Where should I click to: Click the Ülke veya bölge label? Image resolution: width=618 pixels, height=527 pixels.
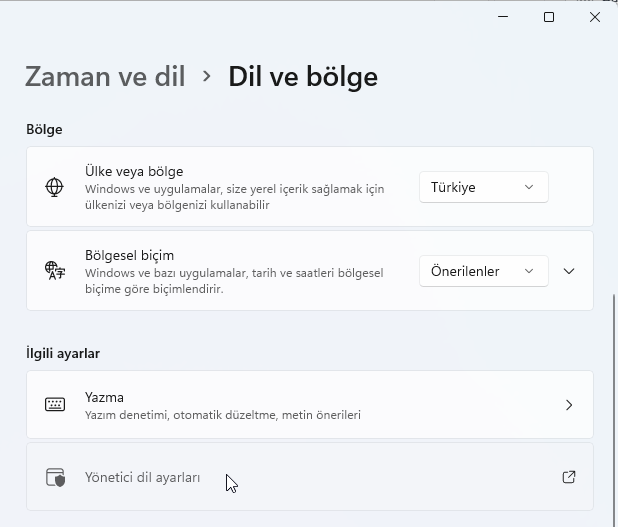point(134,171)
